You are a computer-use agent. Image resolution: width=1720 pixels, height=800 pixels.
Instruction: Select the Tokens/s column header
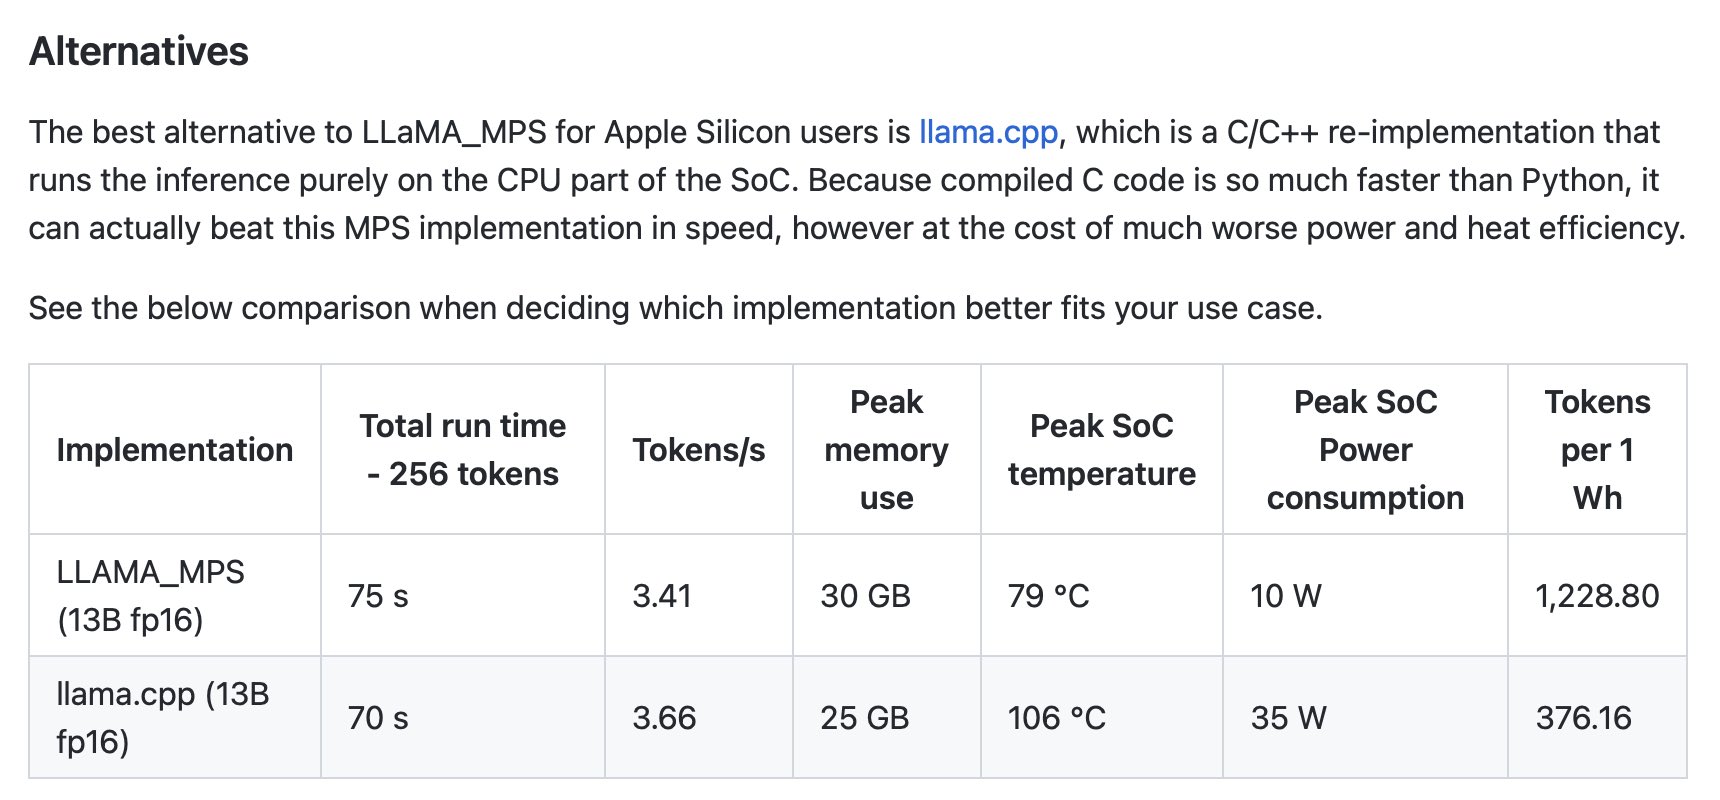point(699,450)
